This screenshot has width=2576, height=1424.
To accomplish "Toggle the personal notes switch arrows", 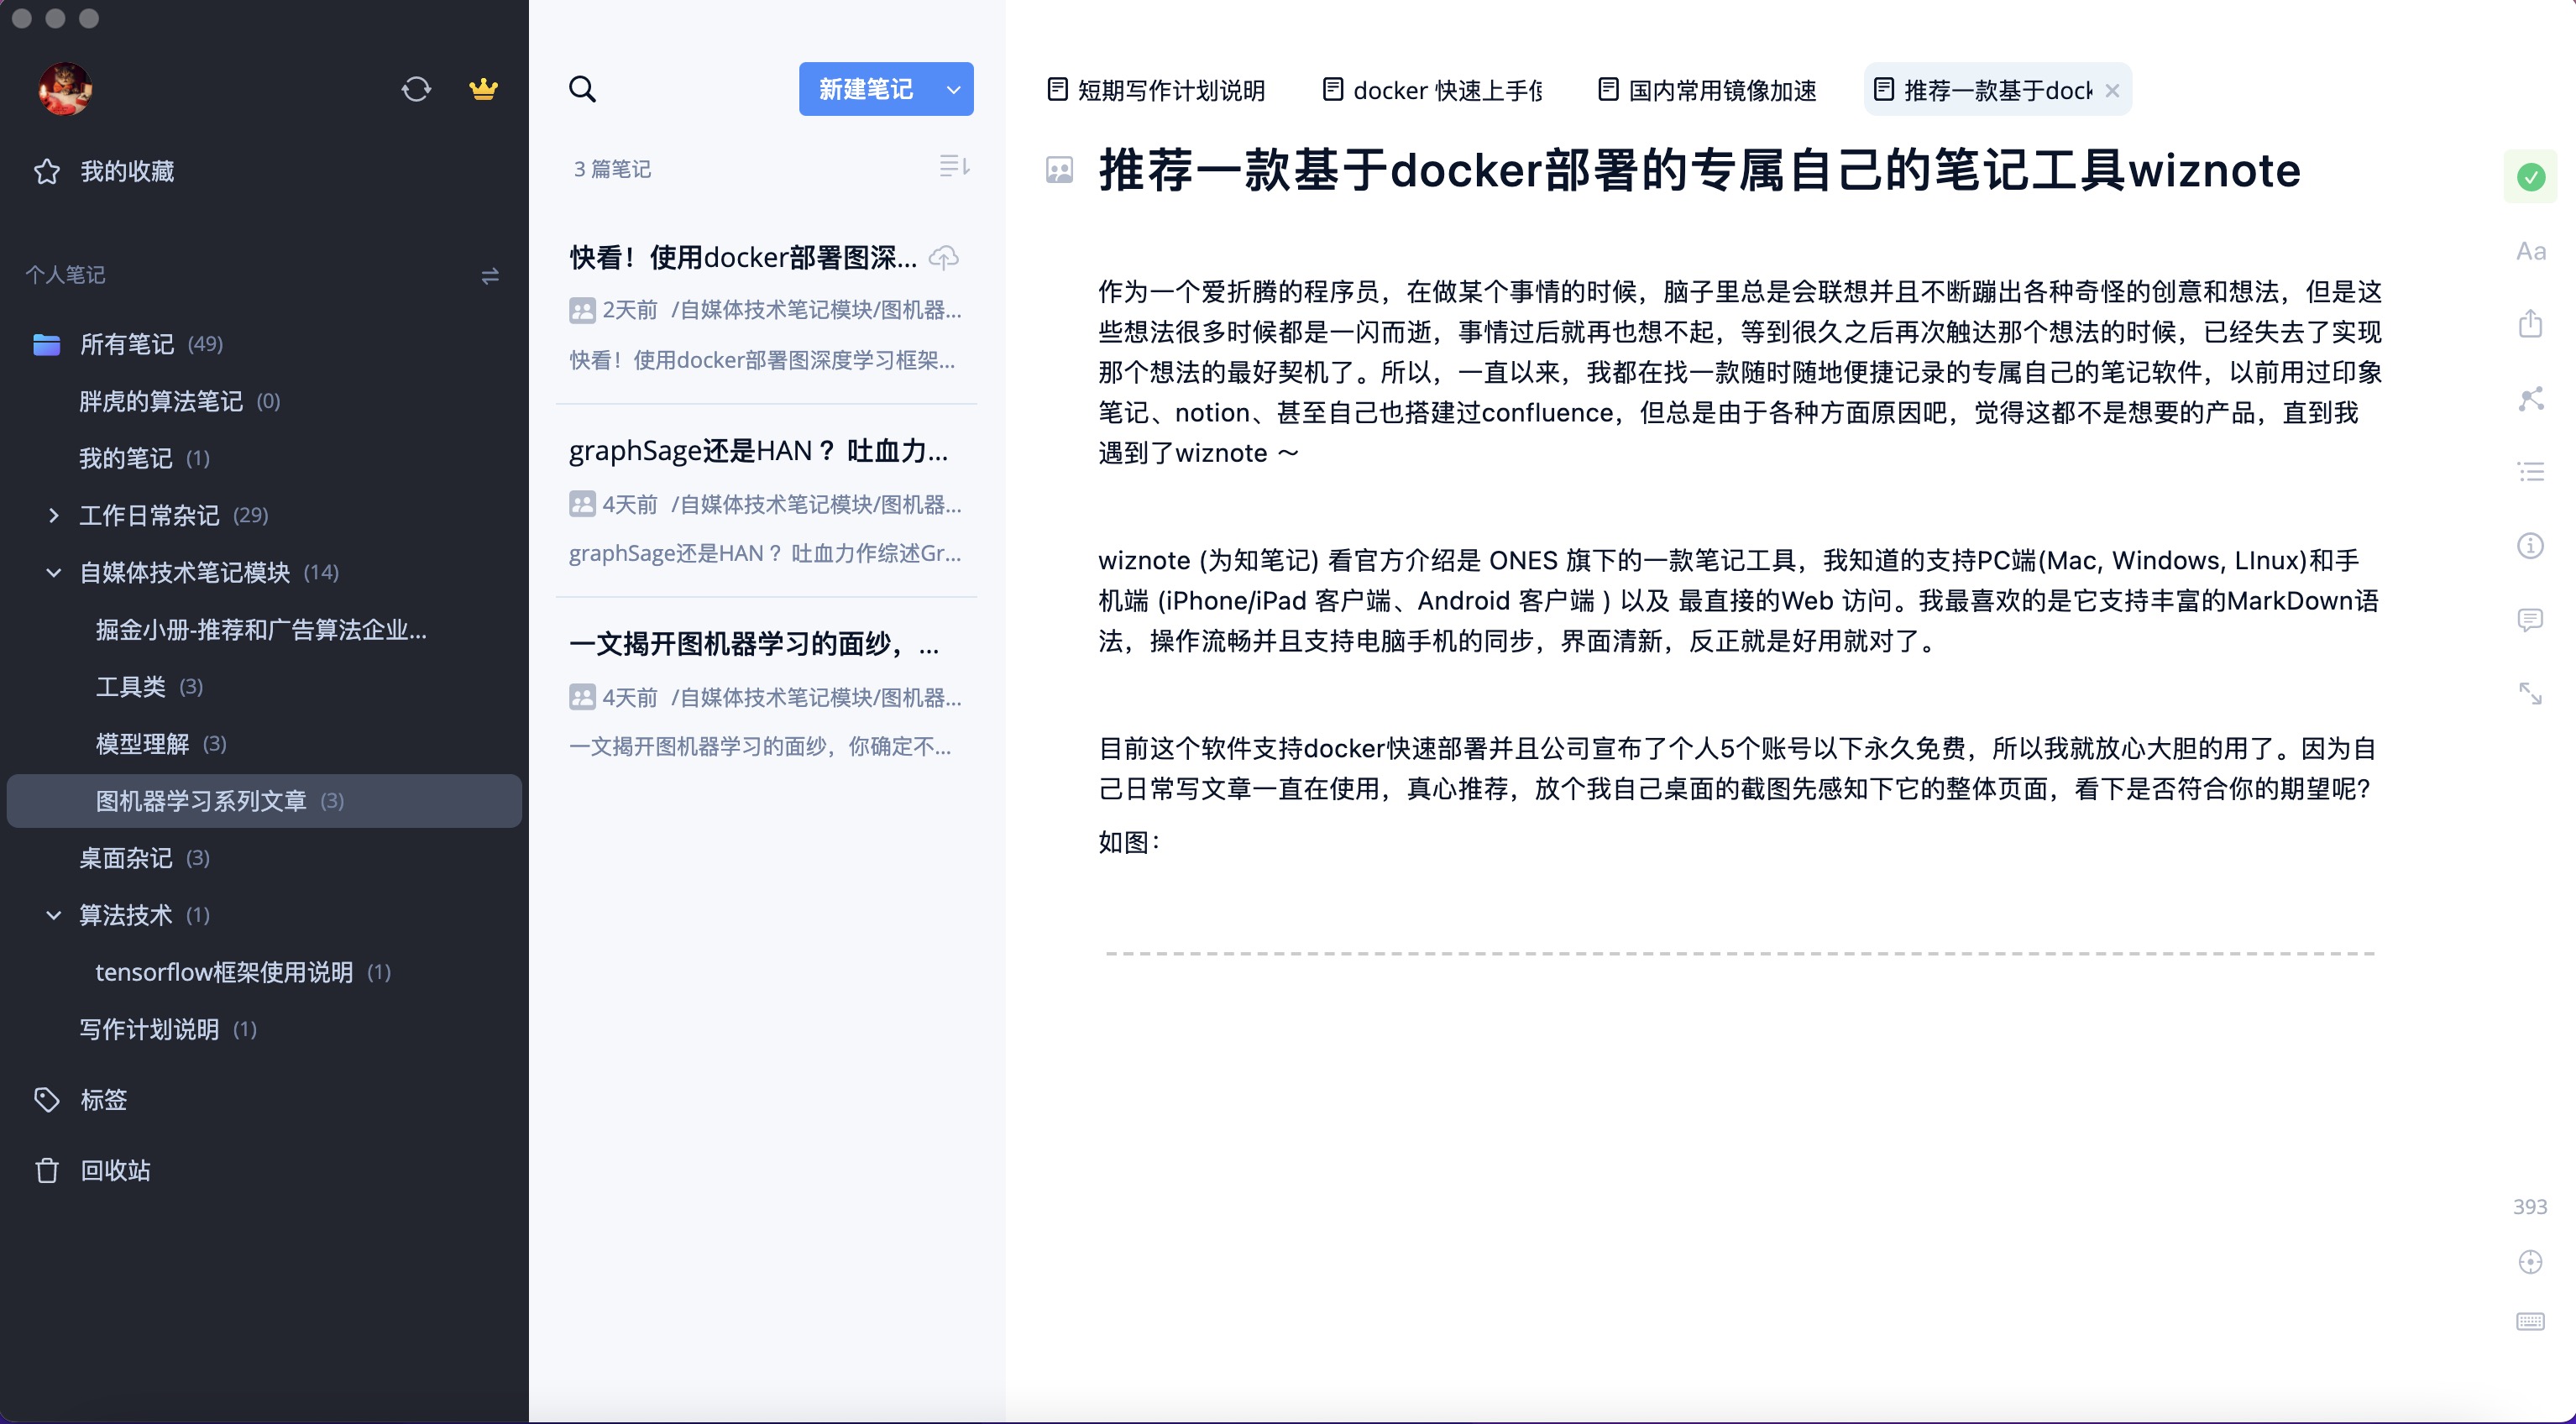I will [490, 276].
